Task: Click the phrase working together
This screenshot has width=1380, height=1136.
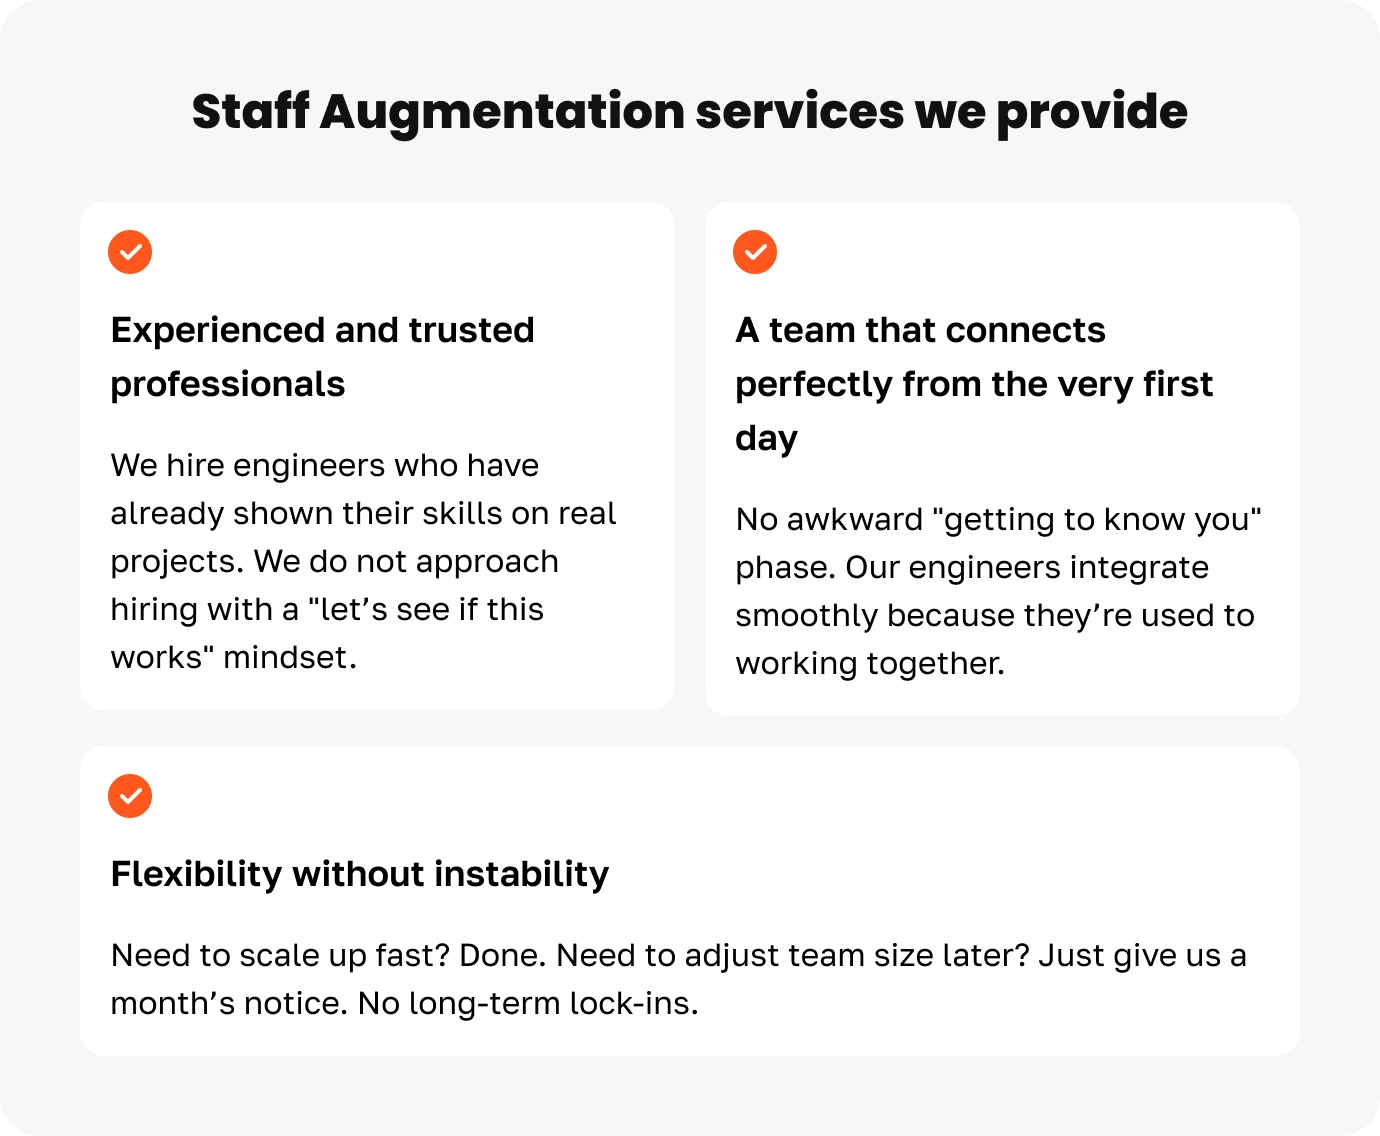Action: pyautogui.click(x=869, y=664)
